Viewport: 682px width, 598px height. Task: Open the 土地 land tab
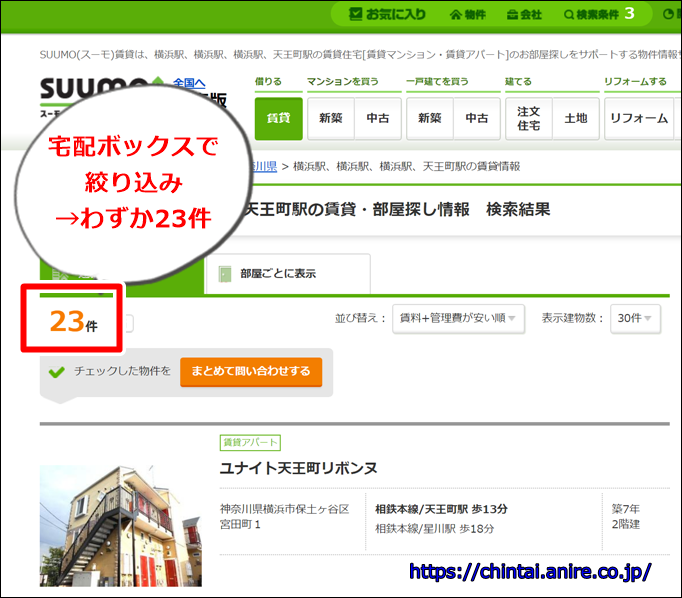pos(576,118)
